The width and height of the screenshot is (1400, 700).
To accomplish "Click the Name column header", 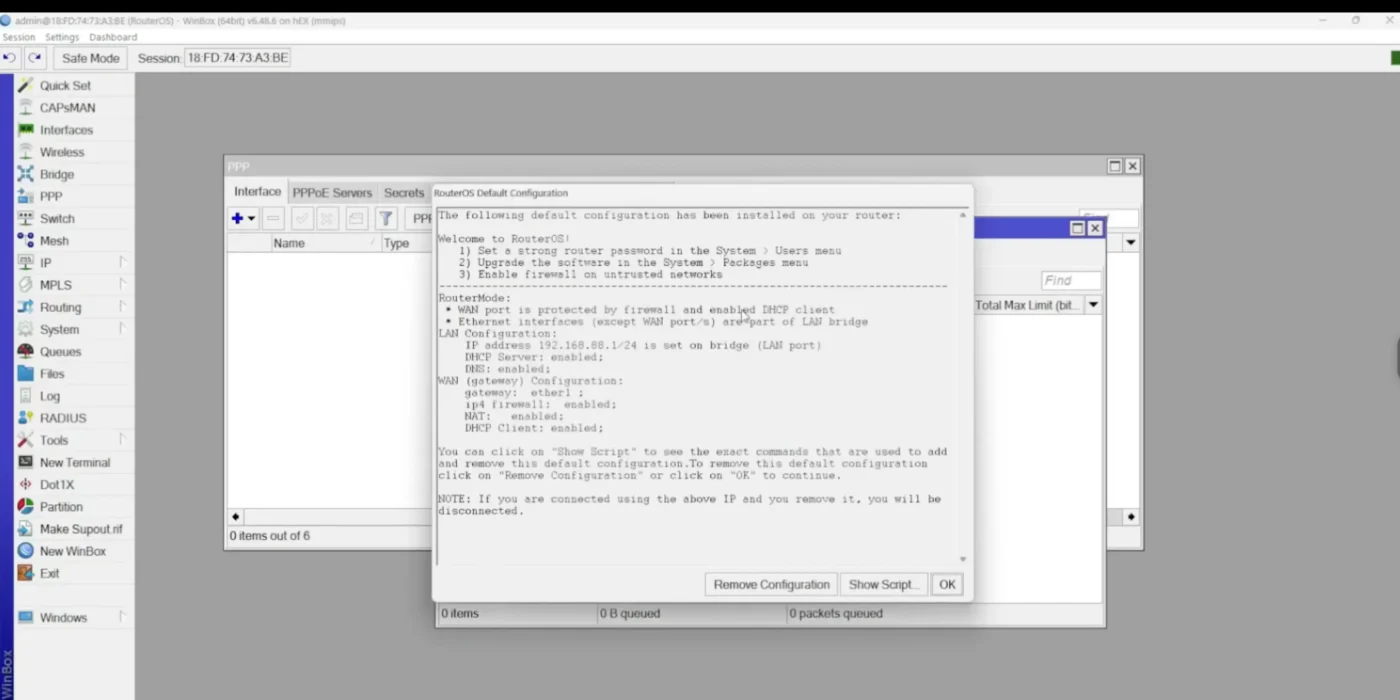I will pyautogui.click(x=324, y=243).
